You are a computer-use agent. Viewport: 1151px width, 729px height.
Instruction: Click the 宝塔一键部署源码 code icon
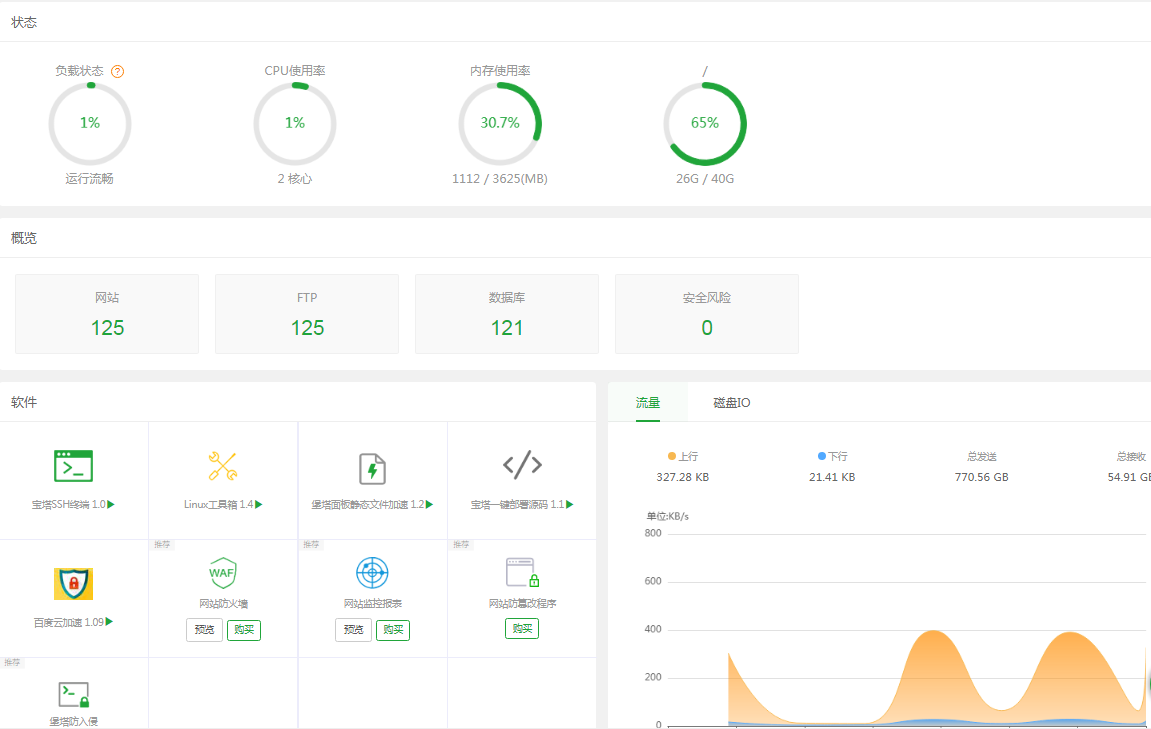click(522, 465)
